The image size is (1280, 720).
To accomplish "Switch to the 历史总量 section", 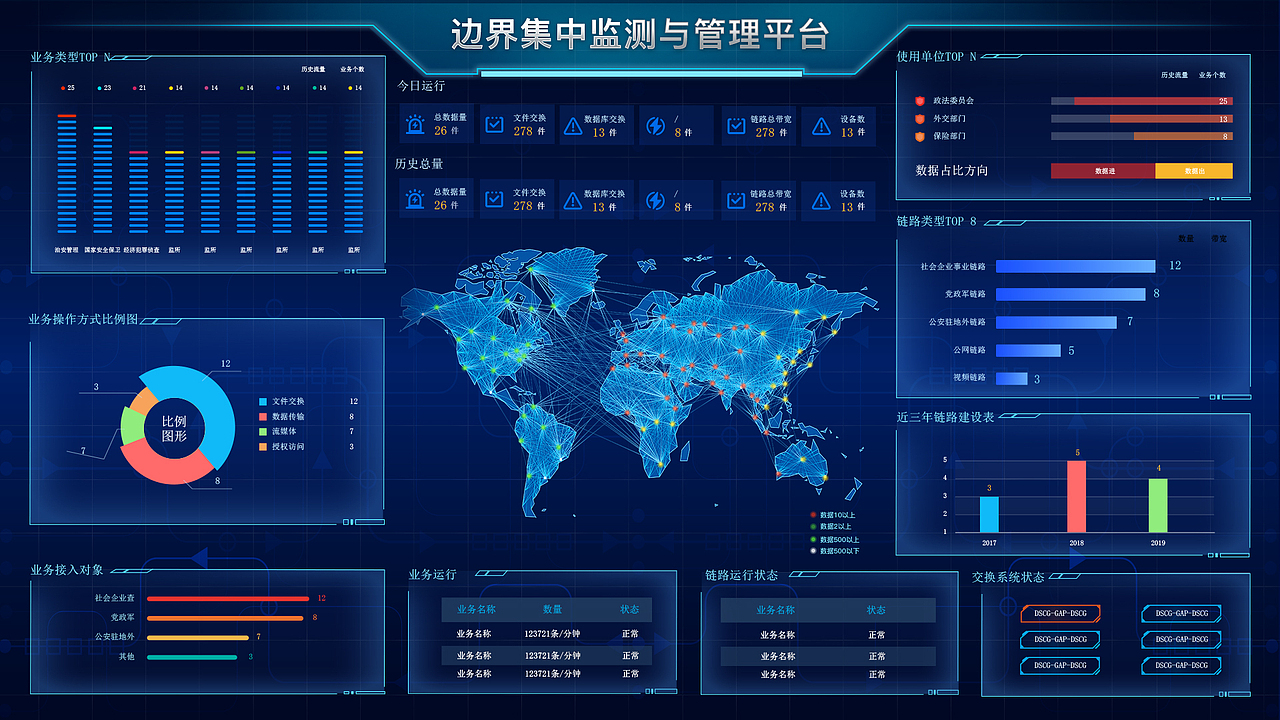I will [420, 162].
